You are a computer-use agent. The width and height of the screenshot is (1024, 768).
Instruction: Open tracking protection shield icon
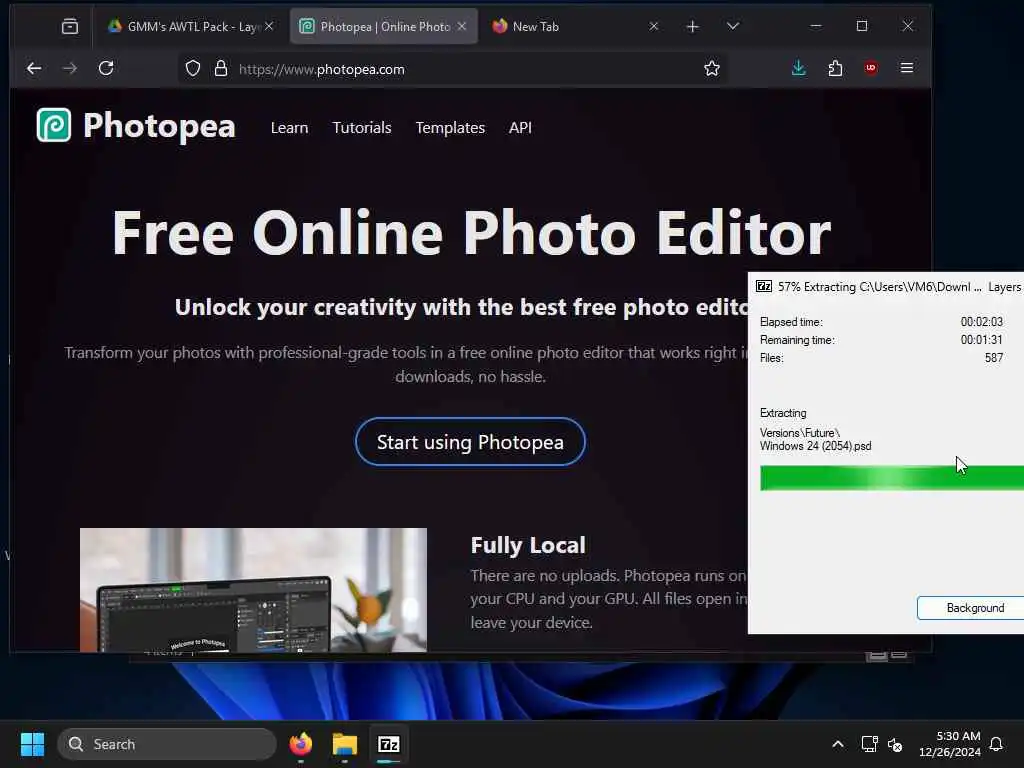pos(193,69)
